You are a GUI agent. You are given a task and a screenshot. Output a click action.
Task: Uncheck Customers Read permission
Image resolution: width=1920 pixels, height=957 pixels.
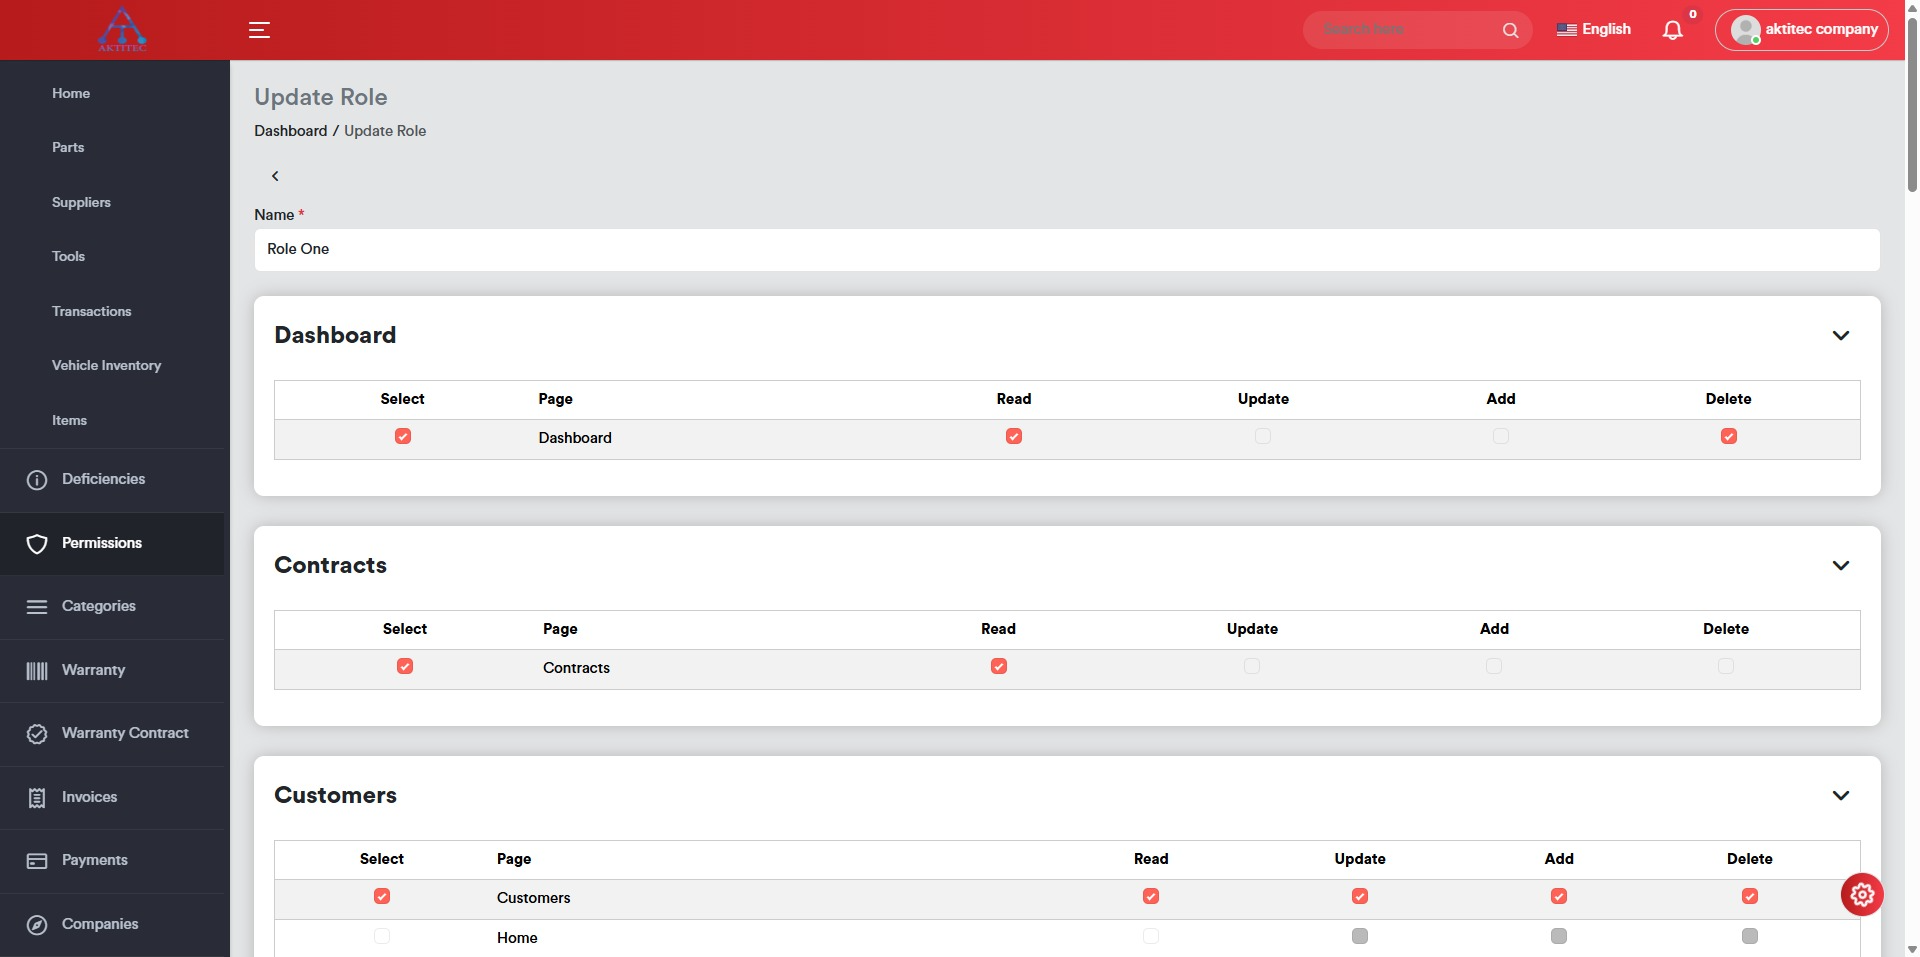coord(1151,896)
